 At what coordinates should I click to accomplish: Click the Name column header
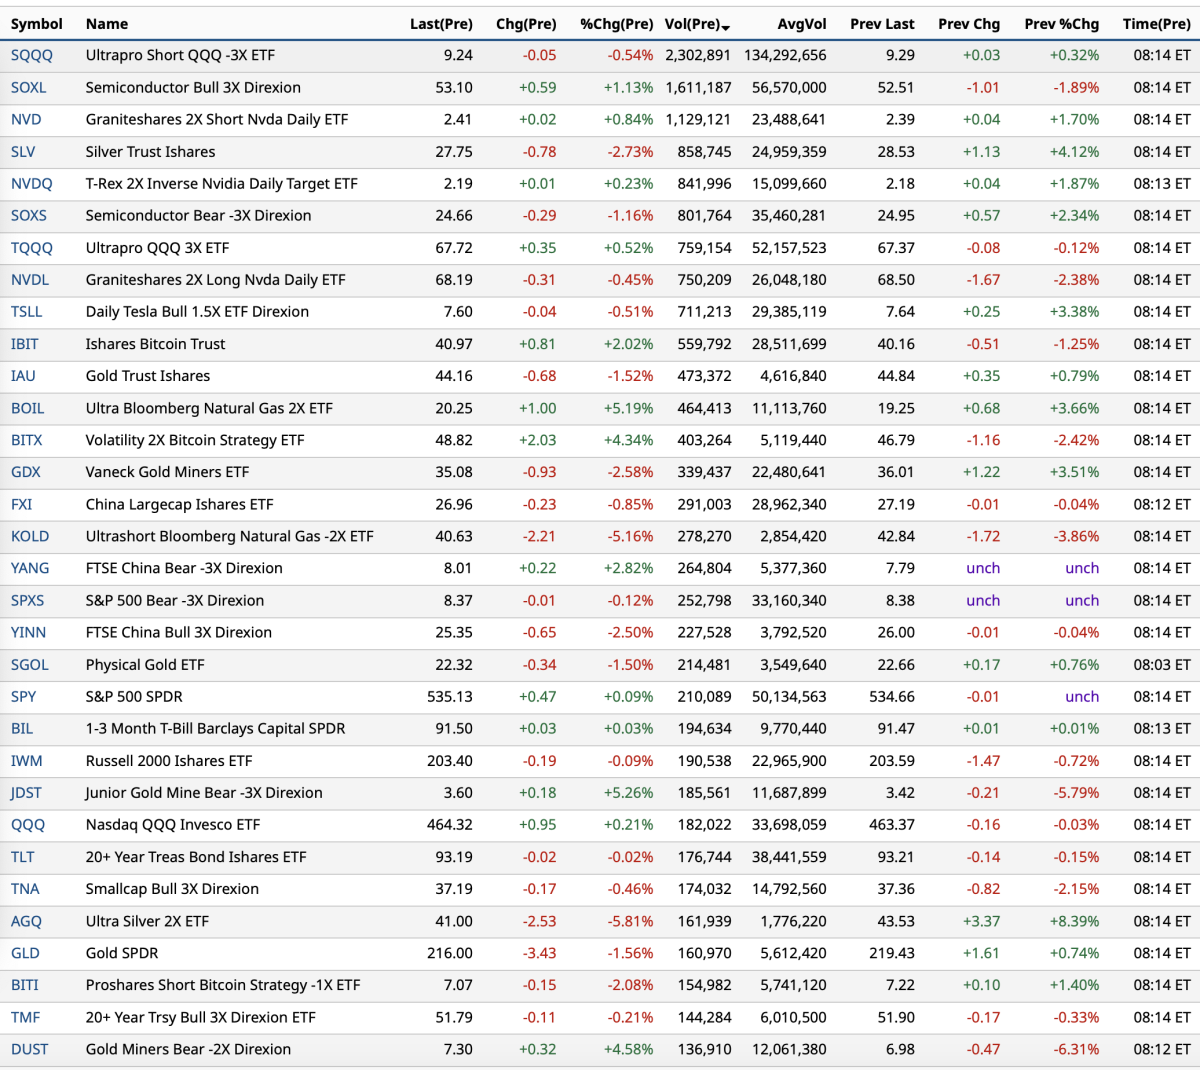(x=107, y=24)
